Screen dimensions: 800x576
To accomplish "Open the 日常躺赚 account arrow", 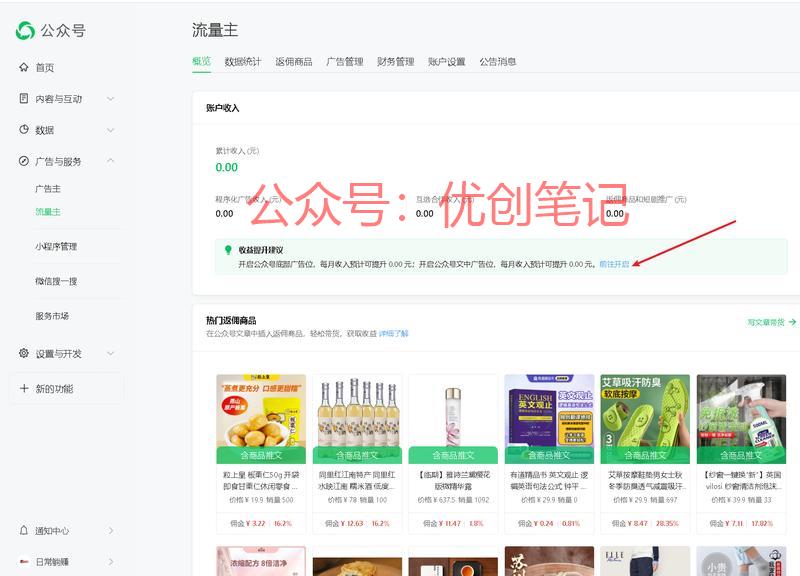I will point(111,562).
